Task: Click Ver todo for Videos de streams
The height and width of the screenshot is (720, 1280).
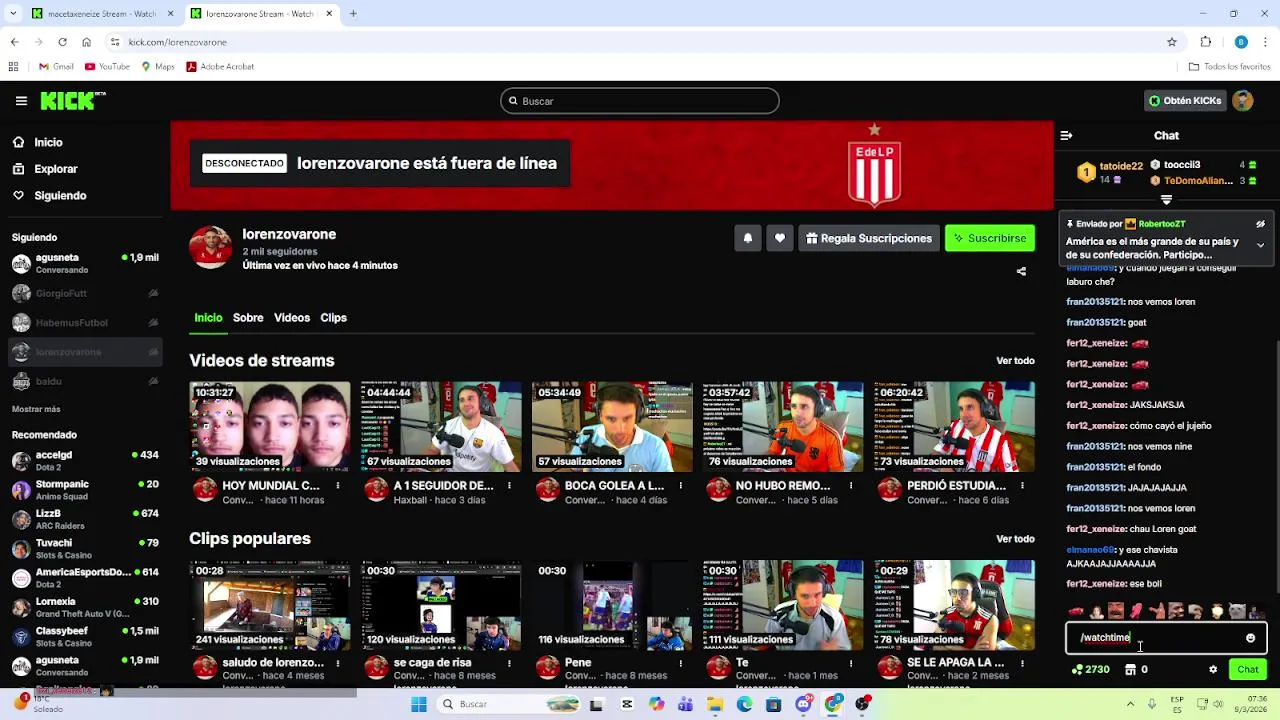Action: tap(1015, 361)
